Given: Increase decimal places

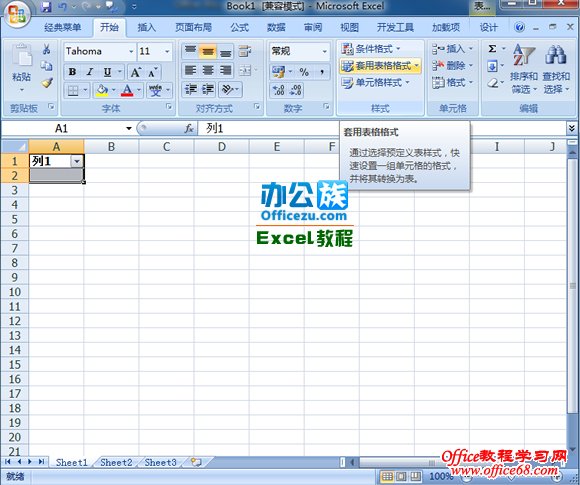Looking at the screenshot, I should tap(278, 90).
